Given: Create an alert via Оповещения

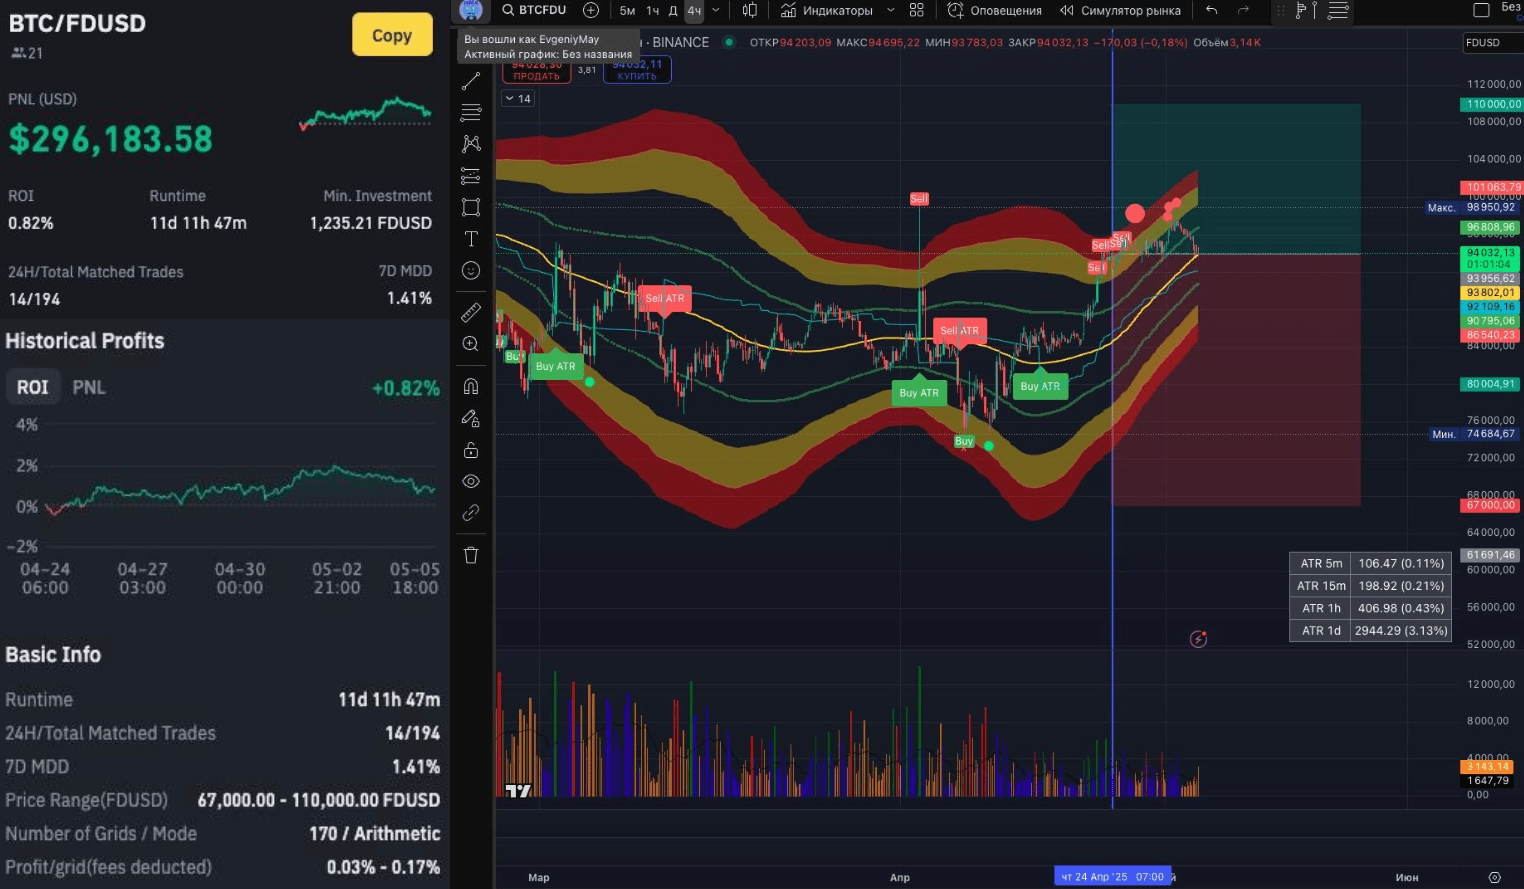Looking at the screenshot, I should [995, 10].
